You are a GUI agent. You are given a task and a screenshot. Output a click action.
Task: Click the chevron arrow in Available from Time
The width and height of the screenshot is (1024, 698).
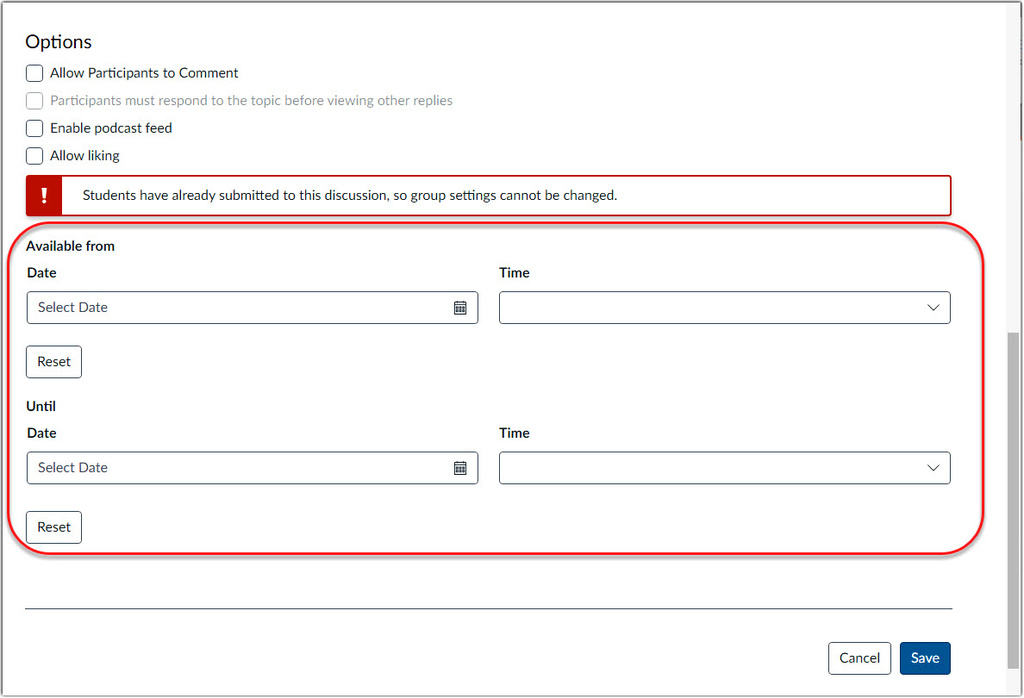(933, 308)
